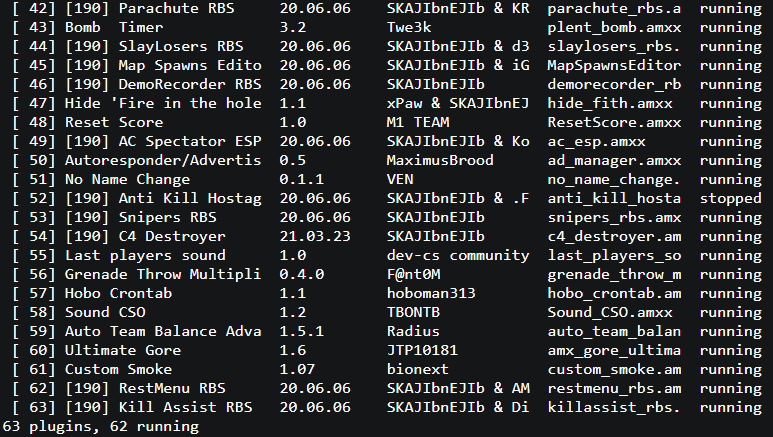Select the AC Spectator ESP plugin name
773x437 pixels.
click(x=190, y=141)
